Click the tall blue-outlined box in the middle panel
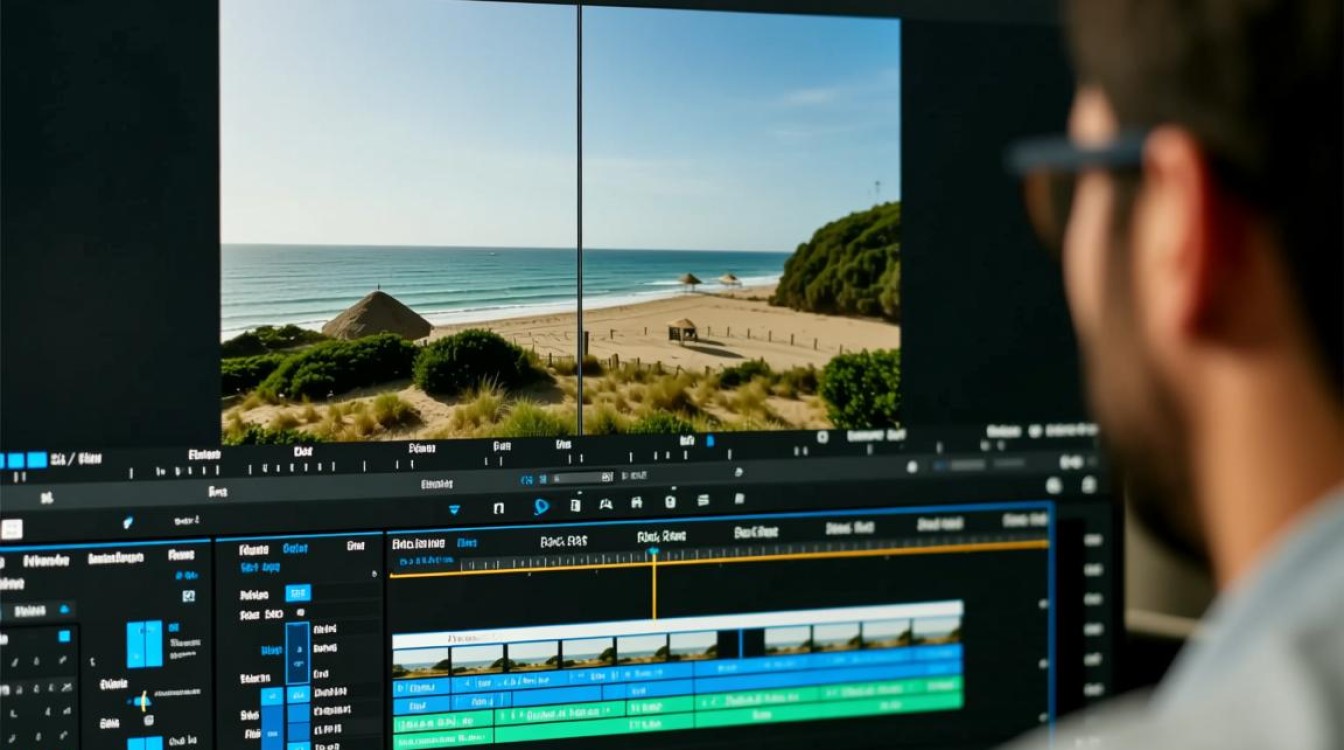The width and height of the screenshot is (1344, 750). click(297, 652)
